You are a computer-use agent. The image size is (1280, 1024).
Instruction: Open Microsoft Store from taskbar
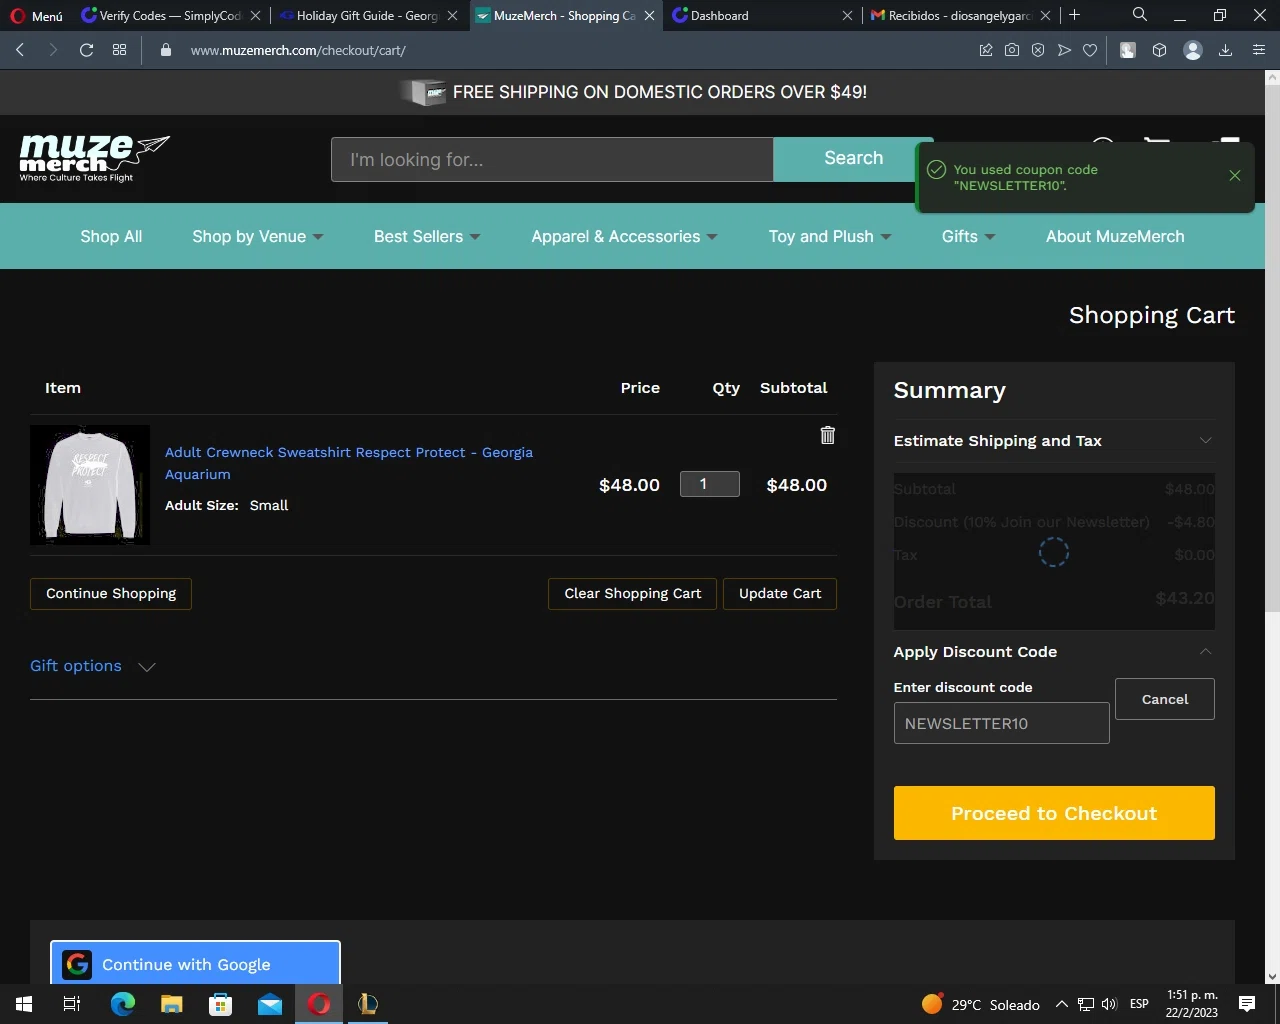point(221,1004)
